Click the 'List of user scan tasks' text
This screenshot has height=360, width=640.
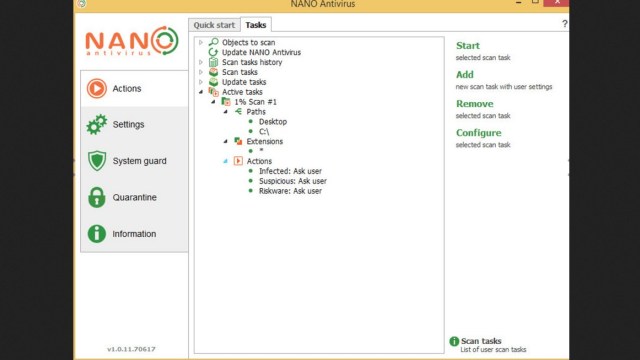click(493, 350)
